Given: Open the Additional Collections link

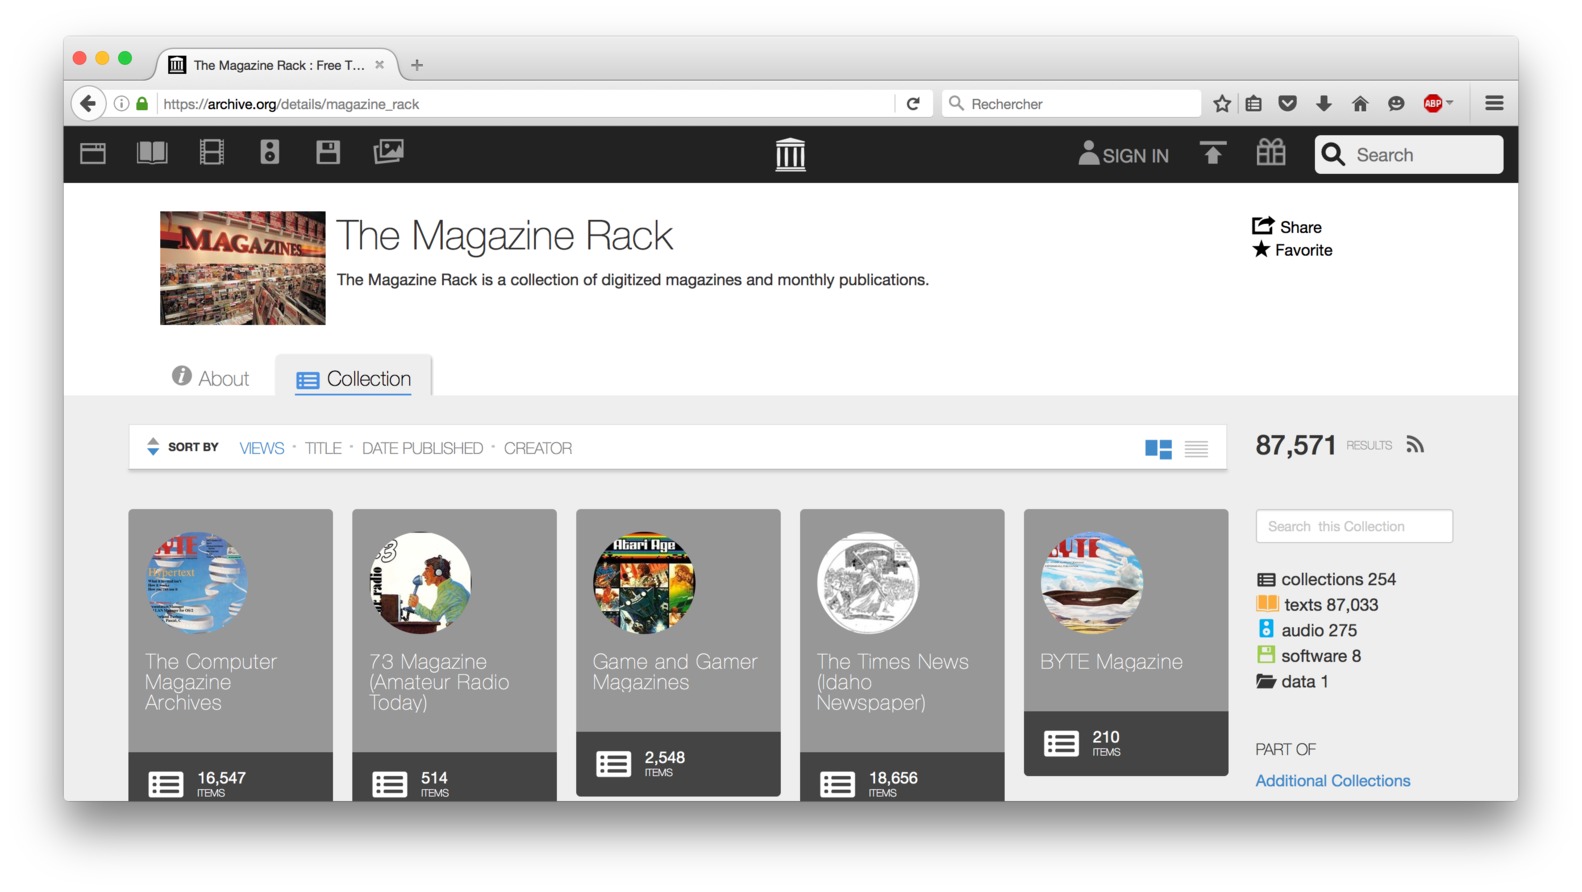Looking at the screenshot, I should 1332,781.
